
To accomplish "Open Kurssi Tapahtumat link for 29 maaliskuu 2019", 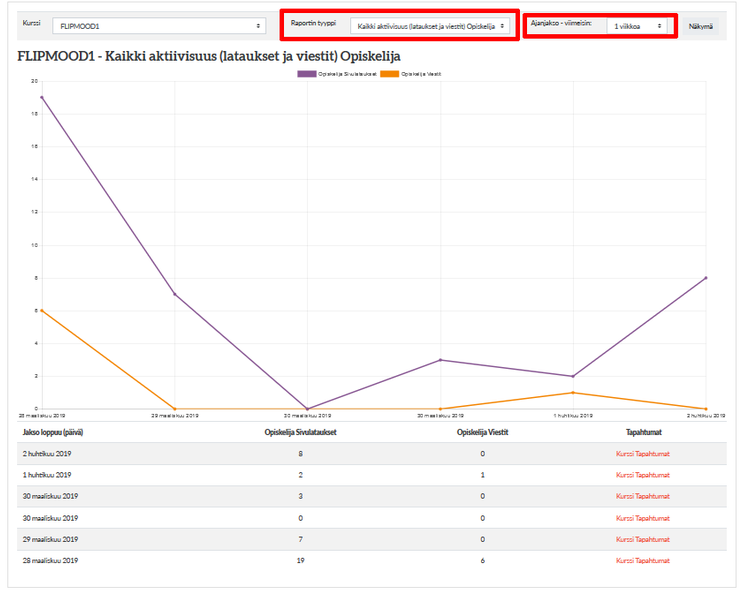I will pos(642,539).
